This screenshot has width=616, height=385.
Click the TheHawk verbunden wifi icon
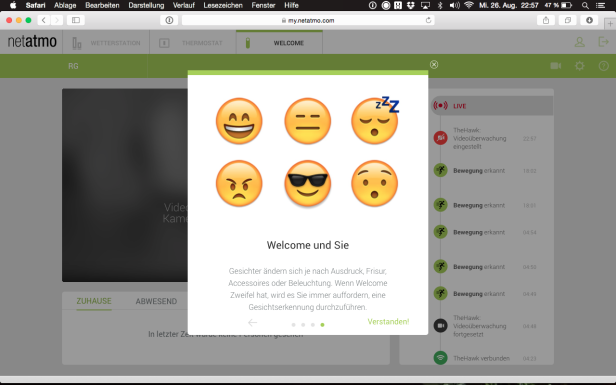440,358
